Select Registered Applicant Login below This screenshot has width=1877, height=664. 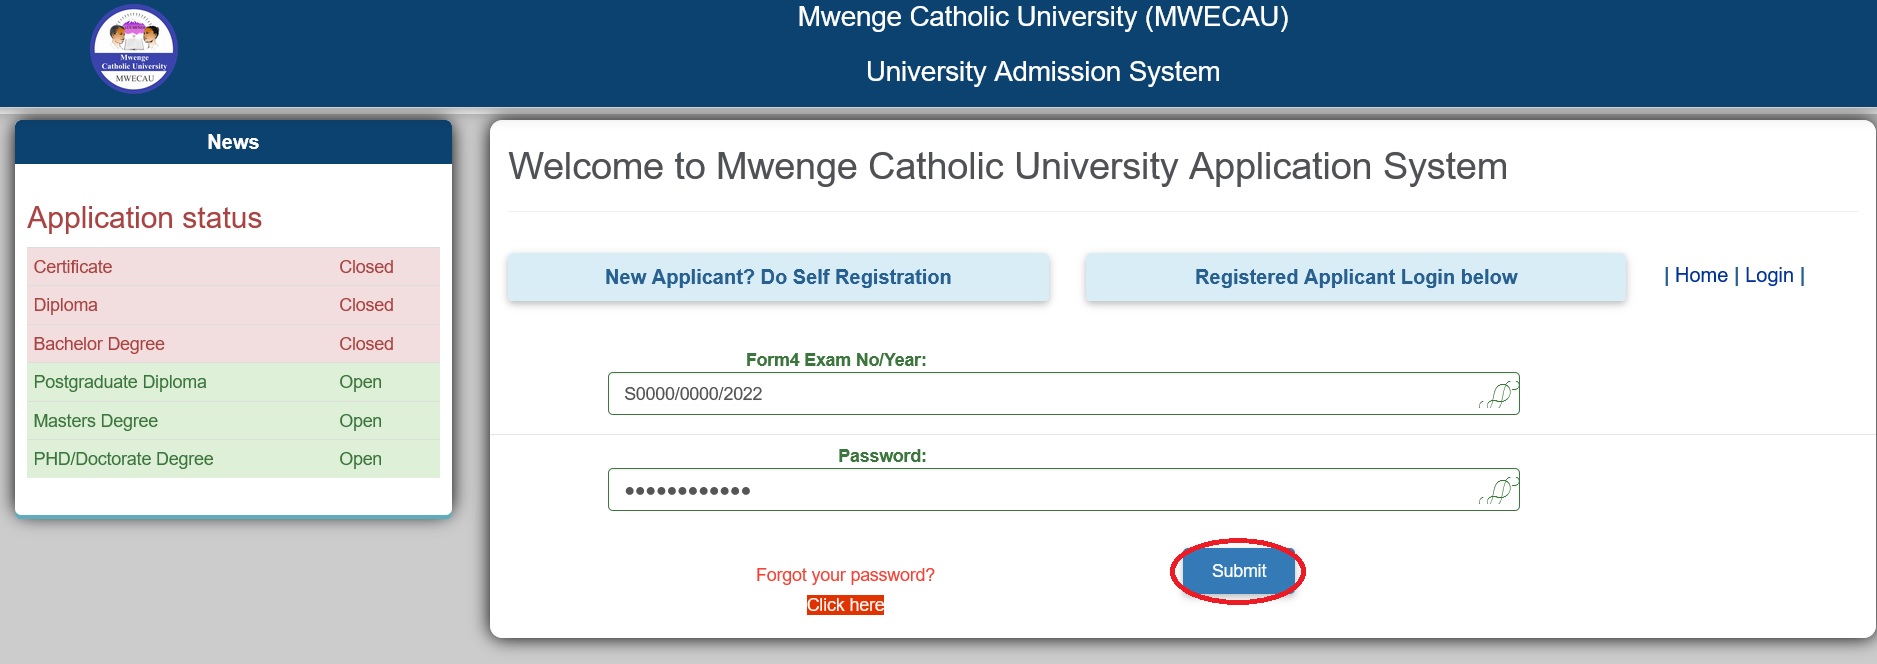point(1355,277)
